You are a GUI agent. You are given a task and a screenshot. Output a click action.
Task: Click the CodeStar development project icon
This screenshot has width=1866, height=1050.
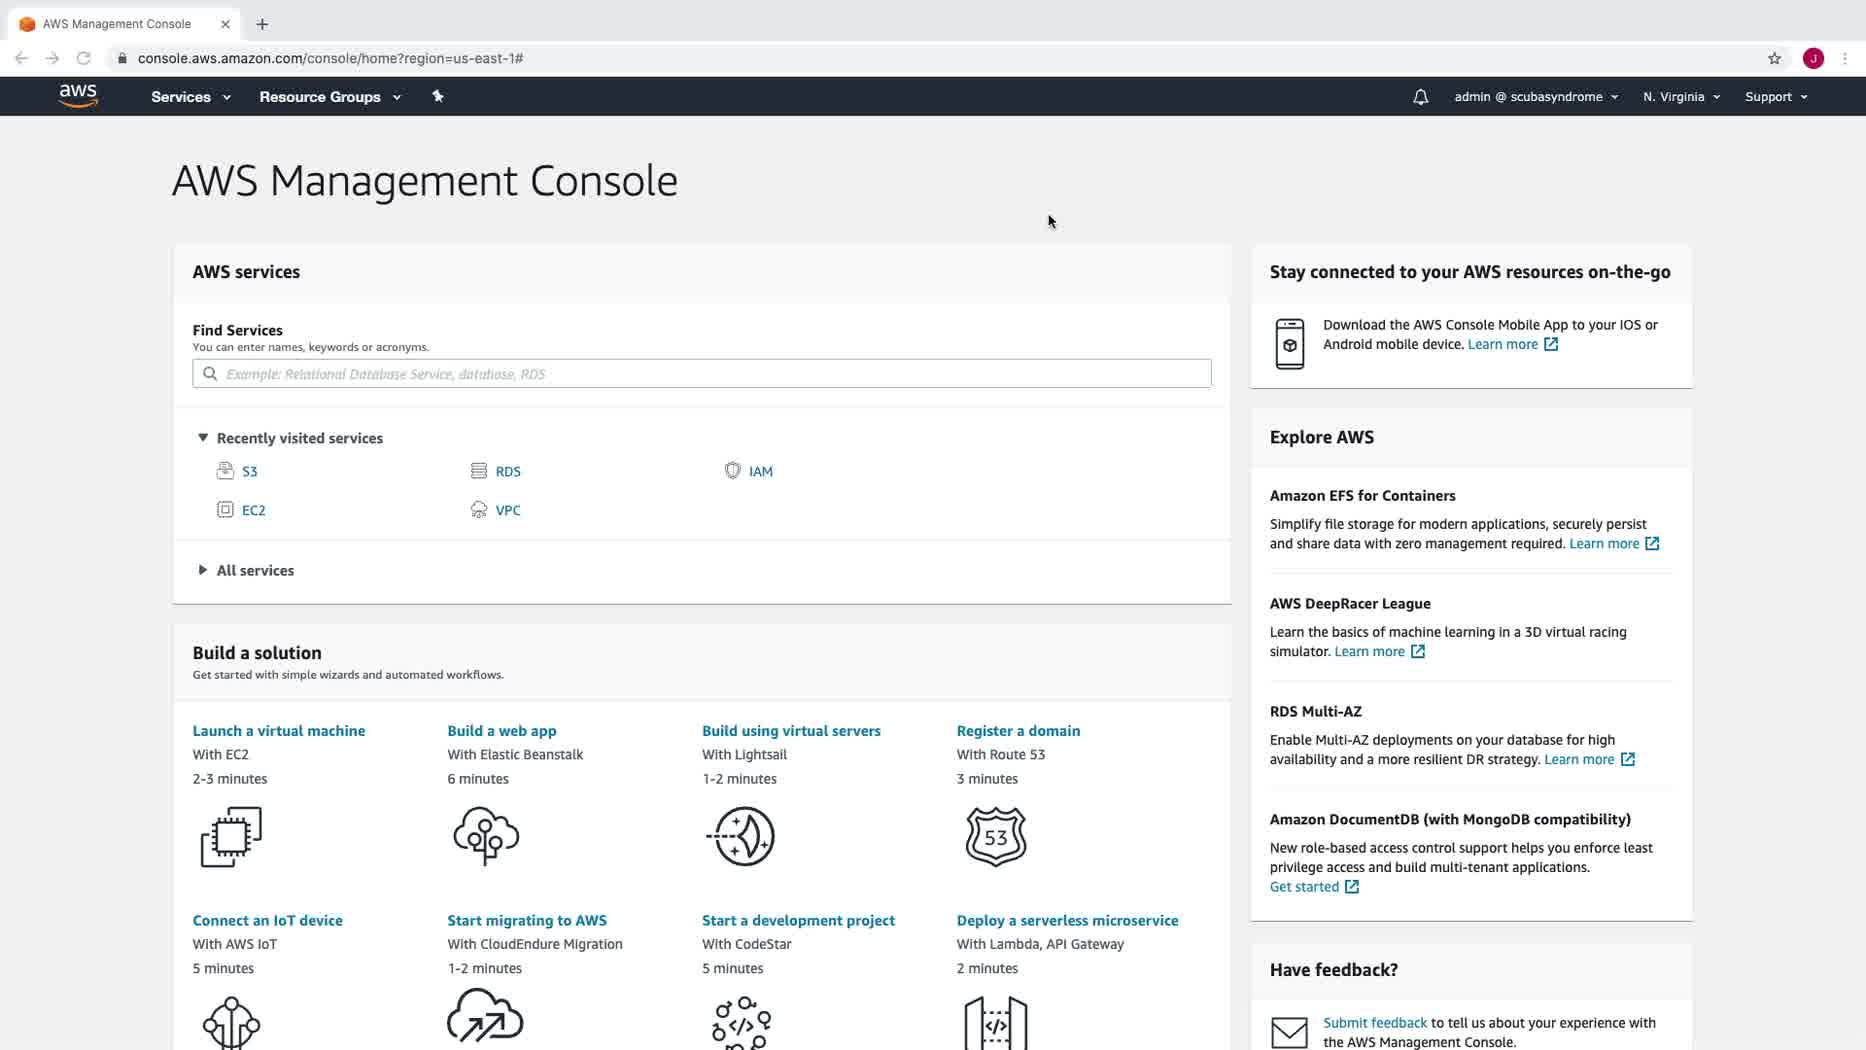coord(741,1022)
